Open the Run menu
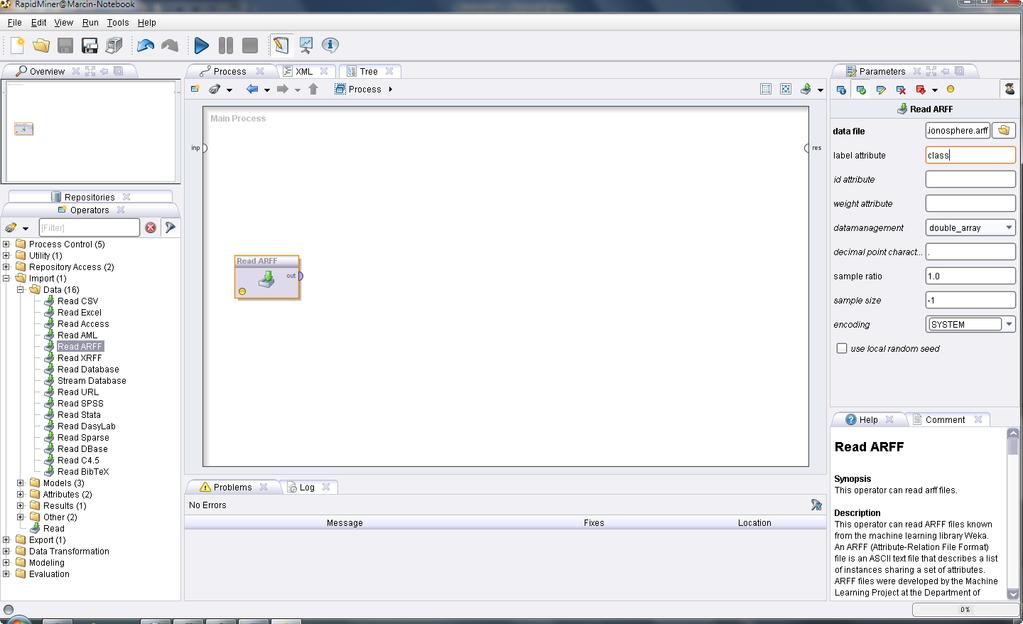 (90, 22)
